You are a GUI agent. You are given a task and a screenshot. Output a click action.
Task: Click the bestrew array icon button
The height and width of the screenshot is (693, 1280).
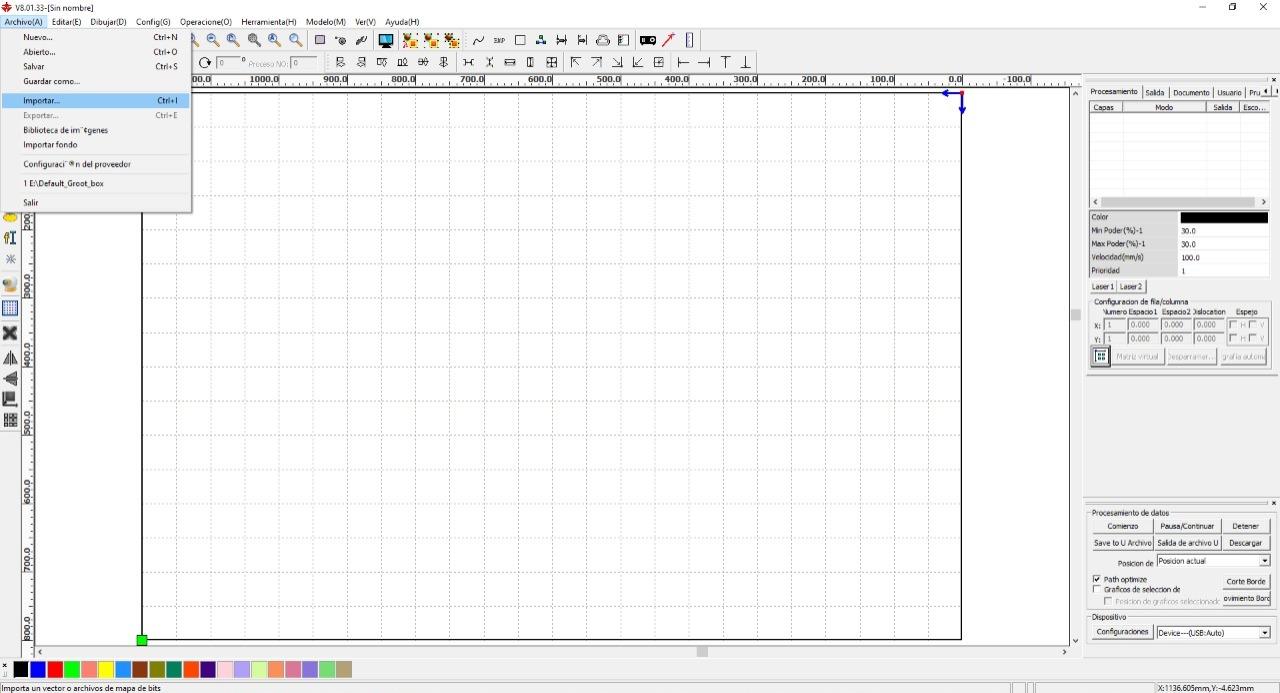pos(1101,356)
